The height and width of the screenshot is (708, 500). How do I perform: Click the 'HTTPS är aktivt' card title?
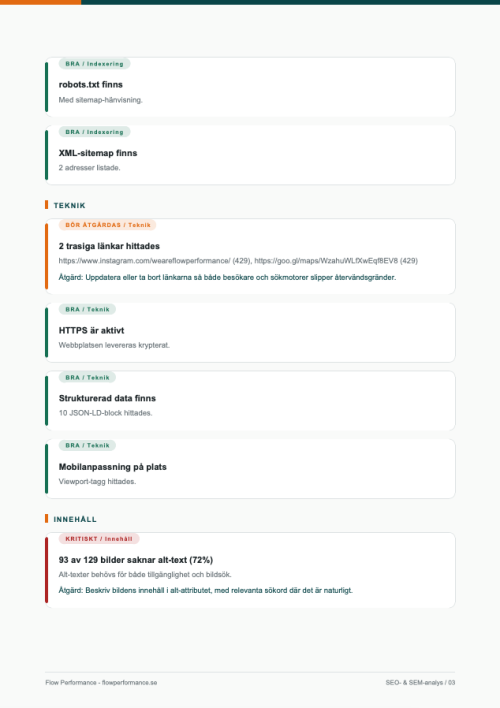[91, 331]
